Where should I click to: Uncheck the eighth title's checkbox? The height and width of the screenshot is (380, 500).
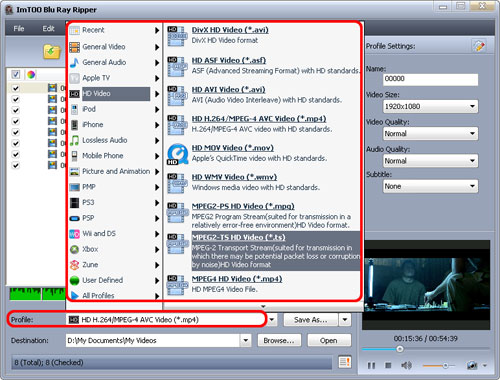15,165
